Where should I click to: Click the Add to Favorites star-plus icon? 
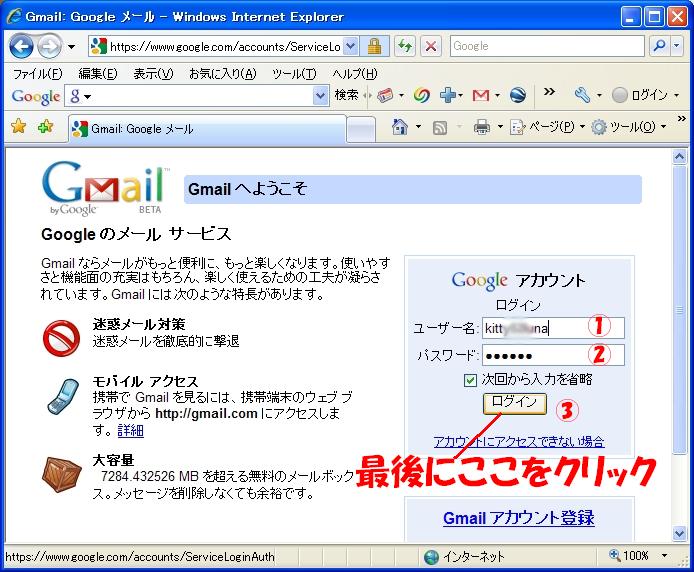click(x=45, y=127)
